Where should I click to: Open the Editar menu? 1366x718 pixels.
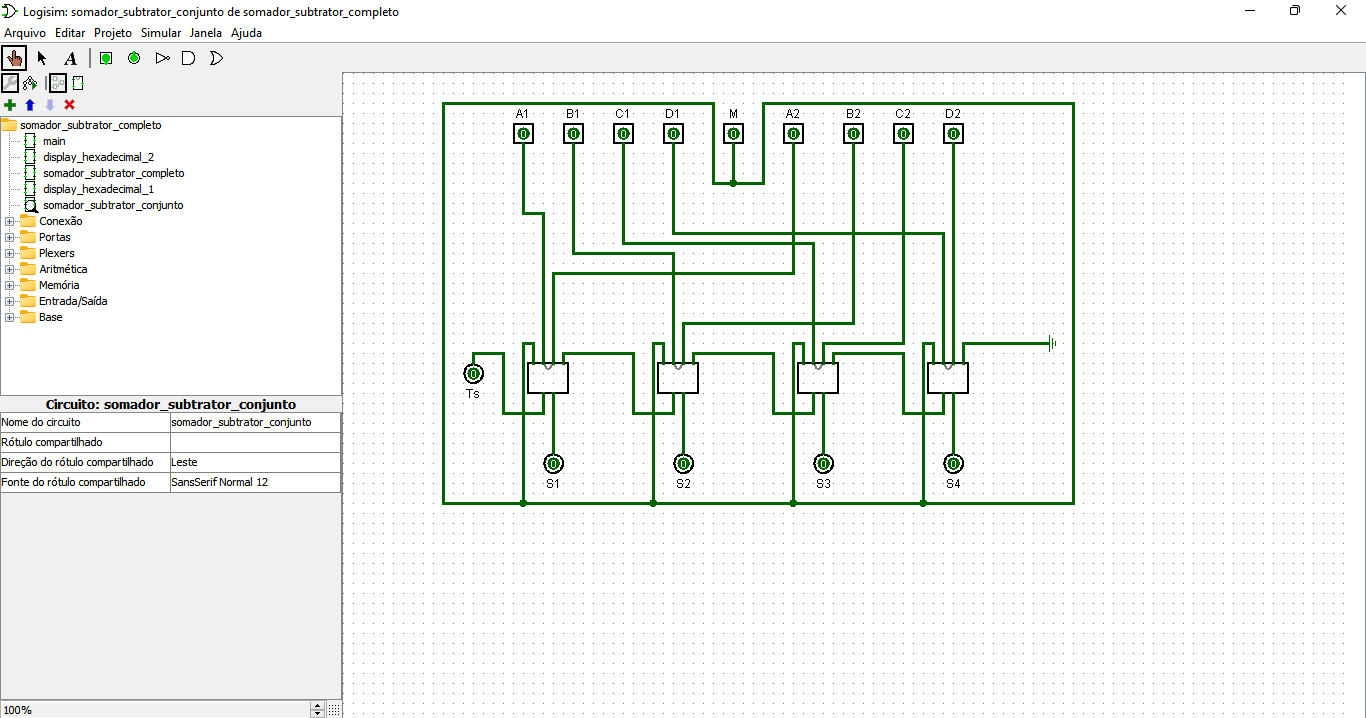tap(70, 33)
